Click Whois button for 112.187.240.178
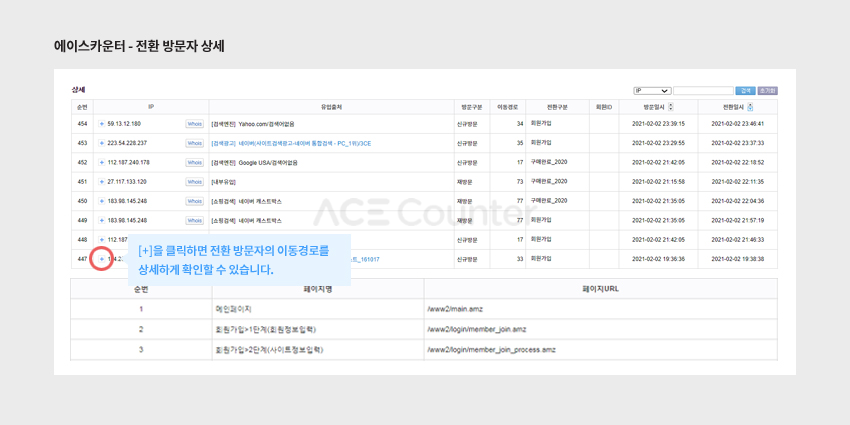 (194, 163)
